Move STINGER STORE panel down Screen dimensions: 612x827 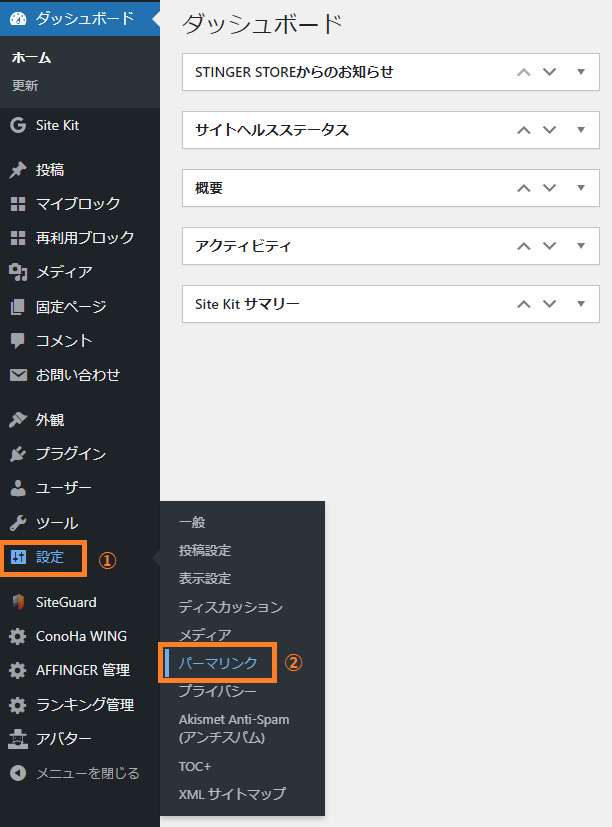tap(550, 72)
